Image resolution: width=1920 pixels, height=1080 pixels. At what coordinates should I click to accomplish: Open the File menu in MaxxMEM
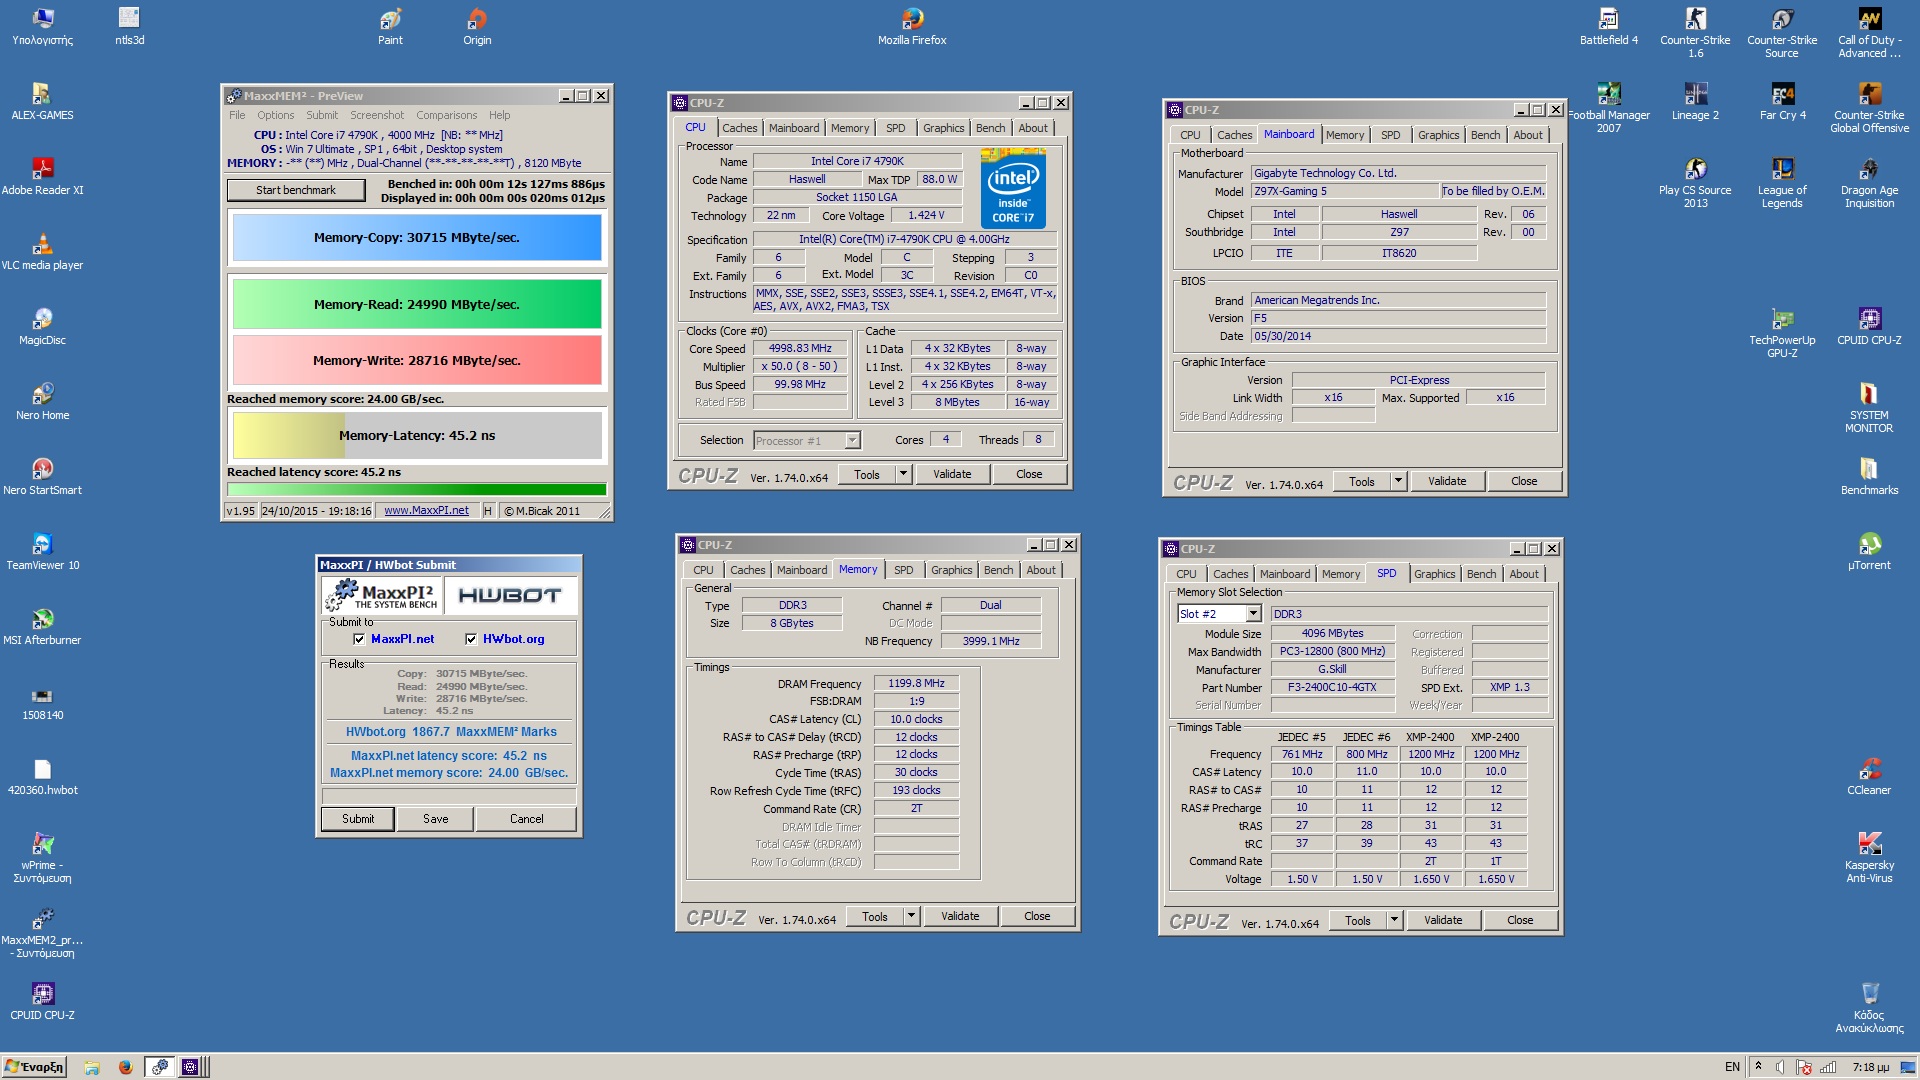(x=237, y=115)
